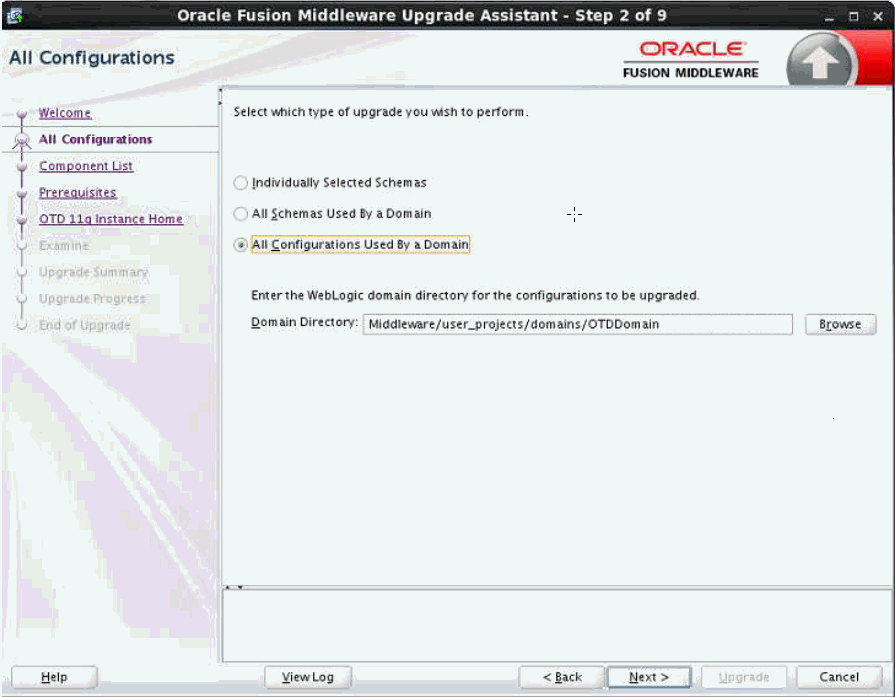Click the OTD 11g Instance Home node icon
Screen dimensions: 895x697
point(22,220)
